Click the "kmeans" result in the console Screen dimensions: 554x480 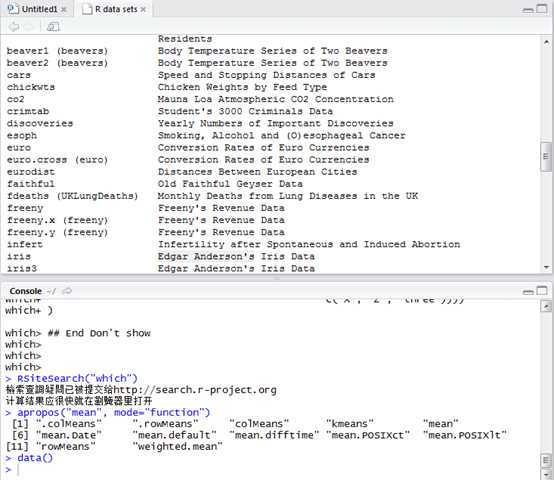point(350,423)
